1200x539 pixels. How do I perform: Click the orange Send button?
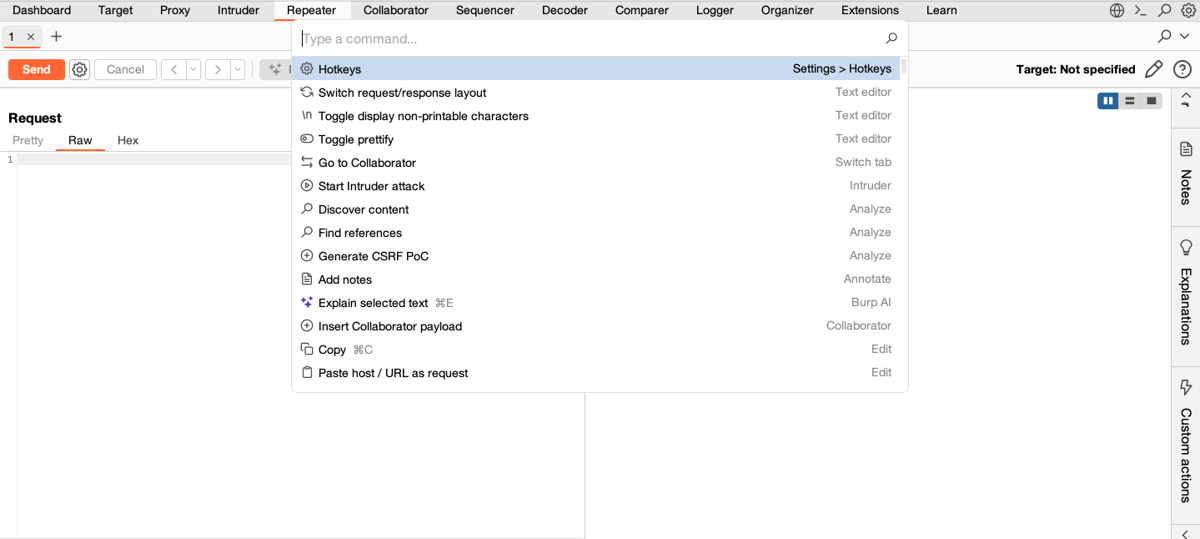(x=36, y=70)
